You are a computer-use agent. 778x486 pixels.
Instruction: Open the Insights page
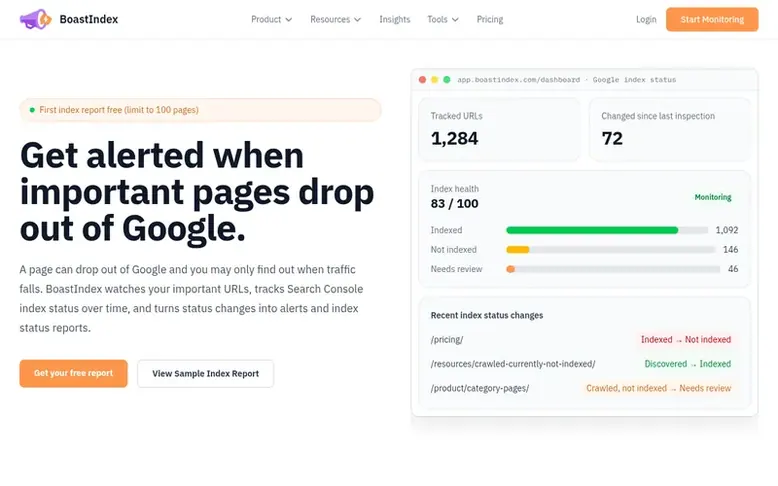pos(394,19)
